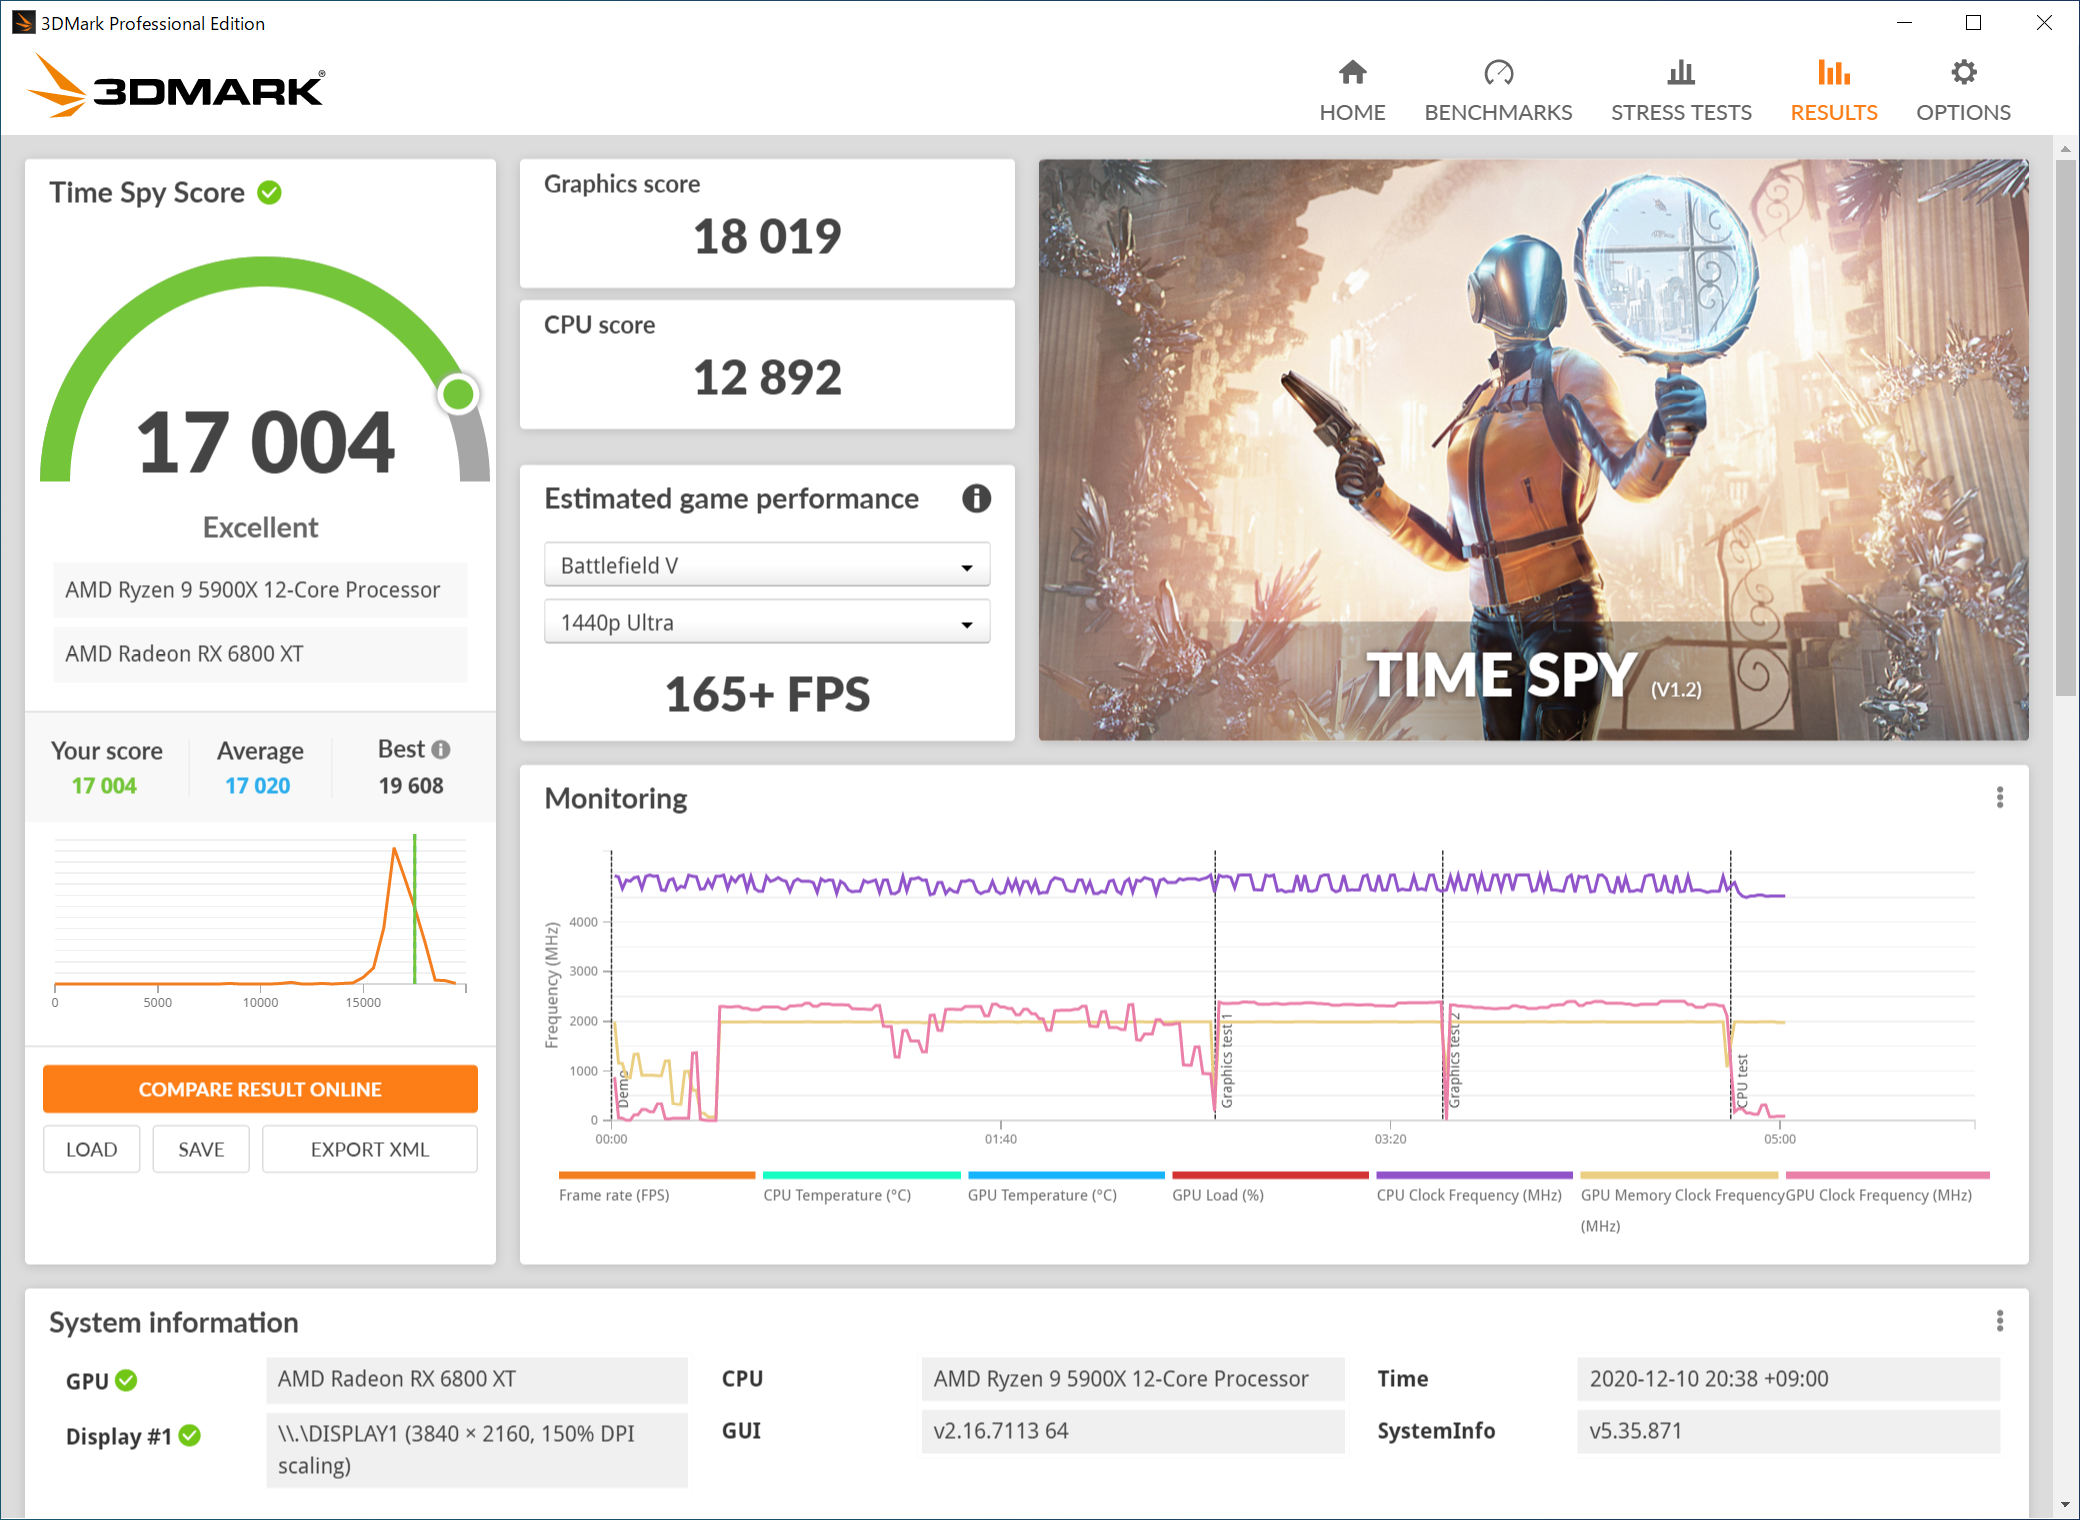Click the green GPU verification checkmark

[126, 1380]
